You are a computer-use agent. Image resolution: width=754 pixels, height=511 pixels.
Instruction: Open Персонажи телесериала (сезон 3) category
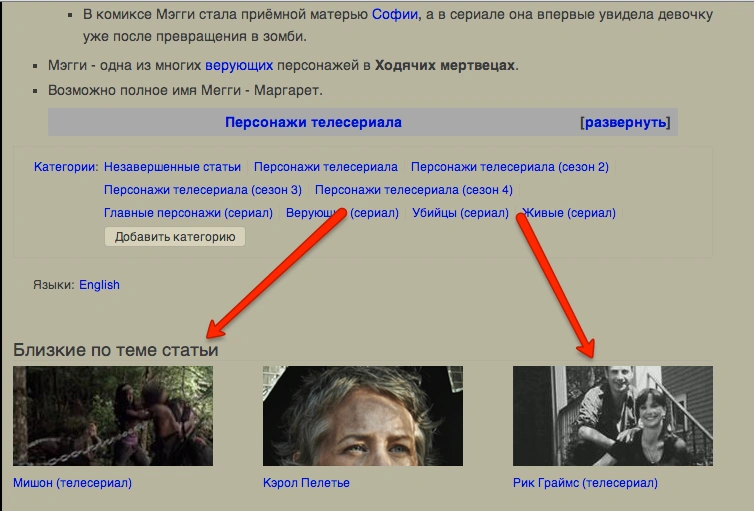point(203,190)
